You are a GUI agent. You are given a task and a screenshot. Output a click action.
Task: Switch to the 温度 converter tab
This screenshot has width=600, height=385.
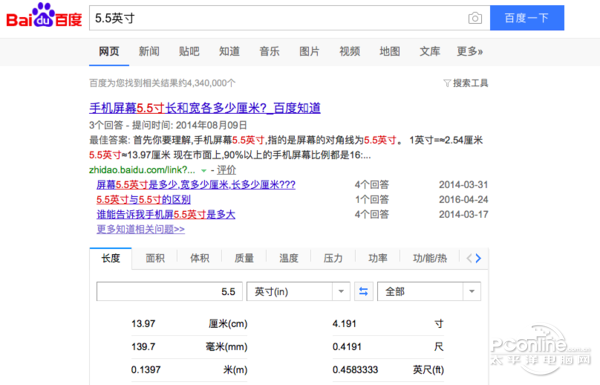point(289,258)
